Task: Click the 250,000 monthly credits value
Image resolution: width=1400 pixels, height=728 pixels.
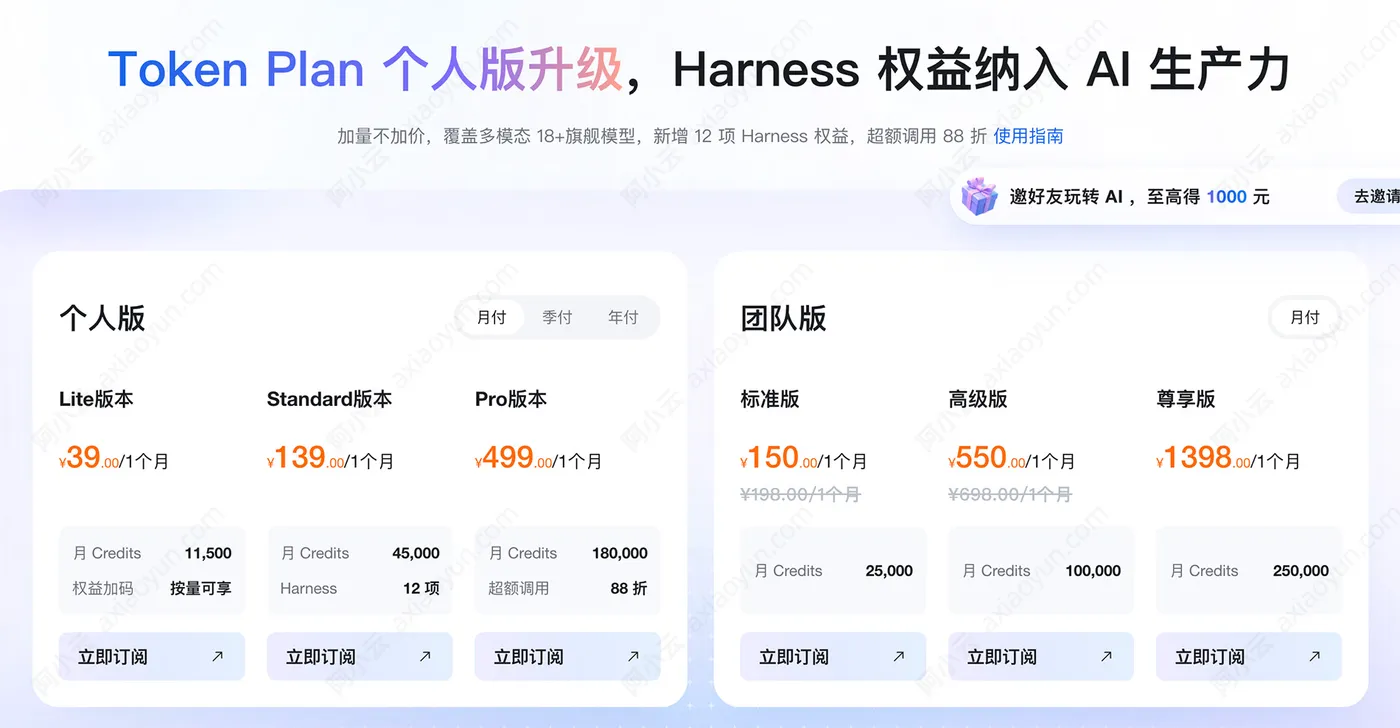Action: coord(1301,571)
